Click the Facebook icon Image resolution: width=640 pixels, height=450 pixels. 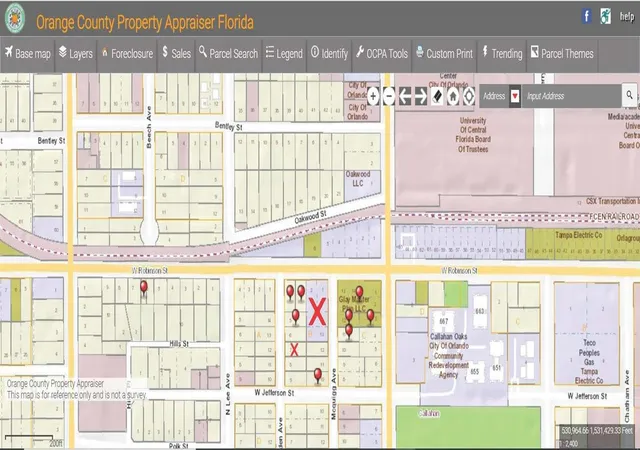[587, 16]
